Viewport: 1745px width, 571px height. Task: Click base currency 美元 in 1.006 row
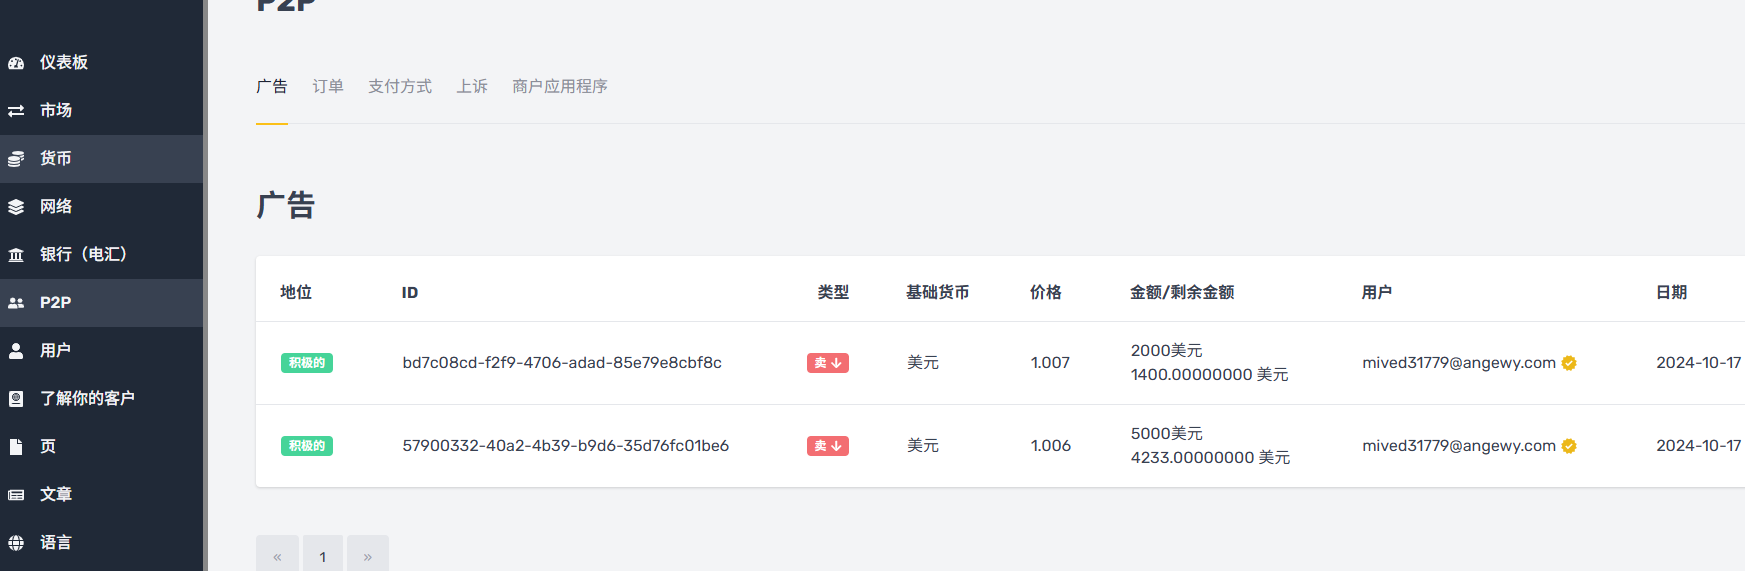pos(923,446)
